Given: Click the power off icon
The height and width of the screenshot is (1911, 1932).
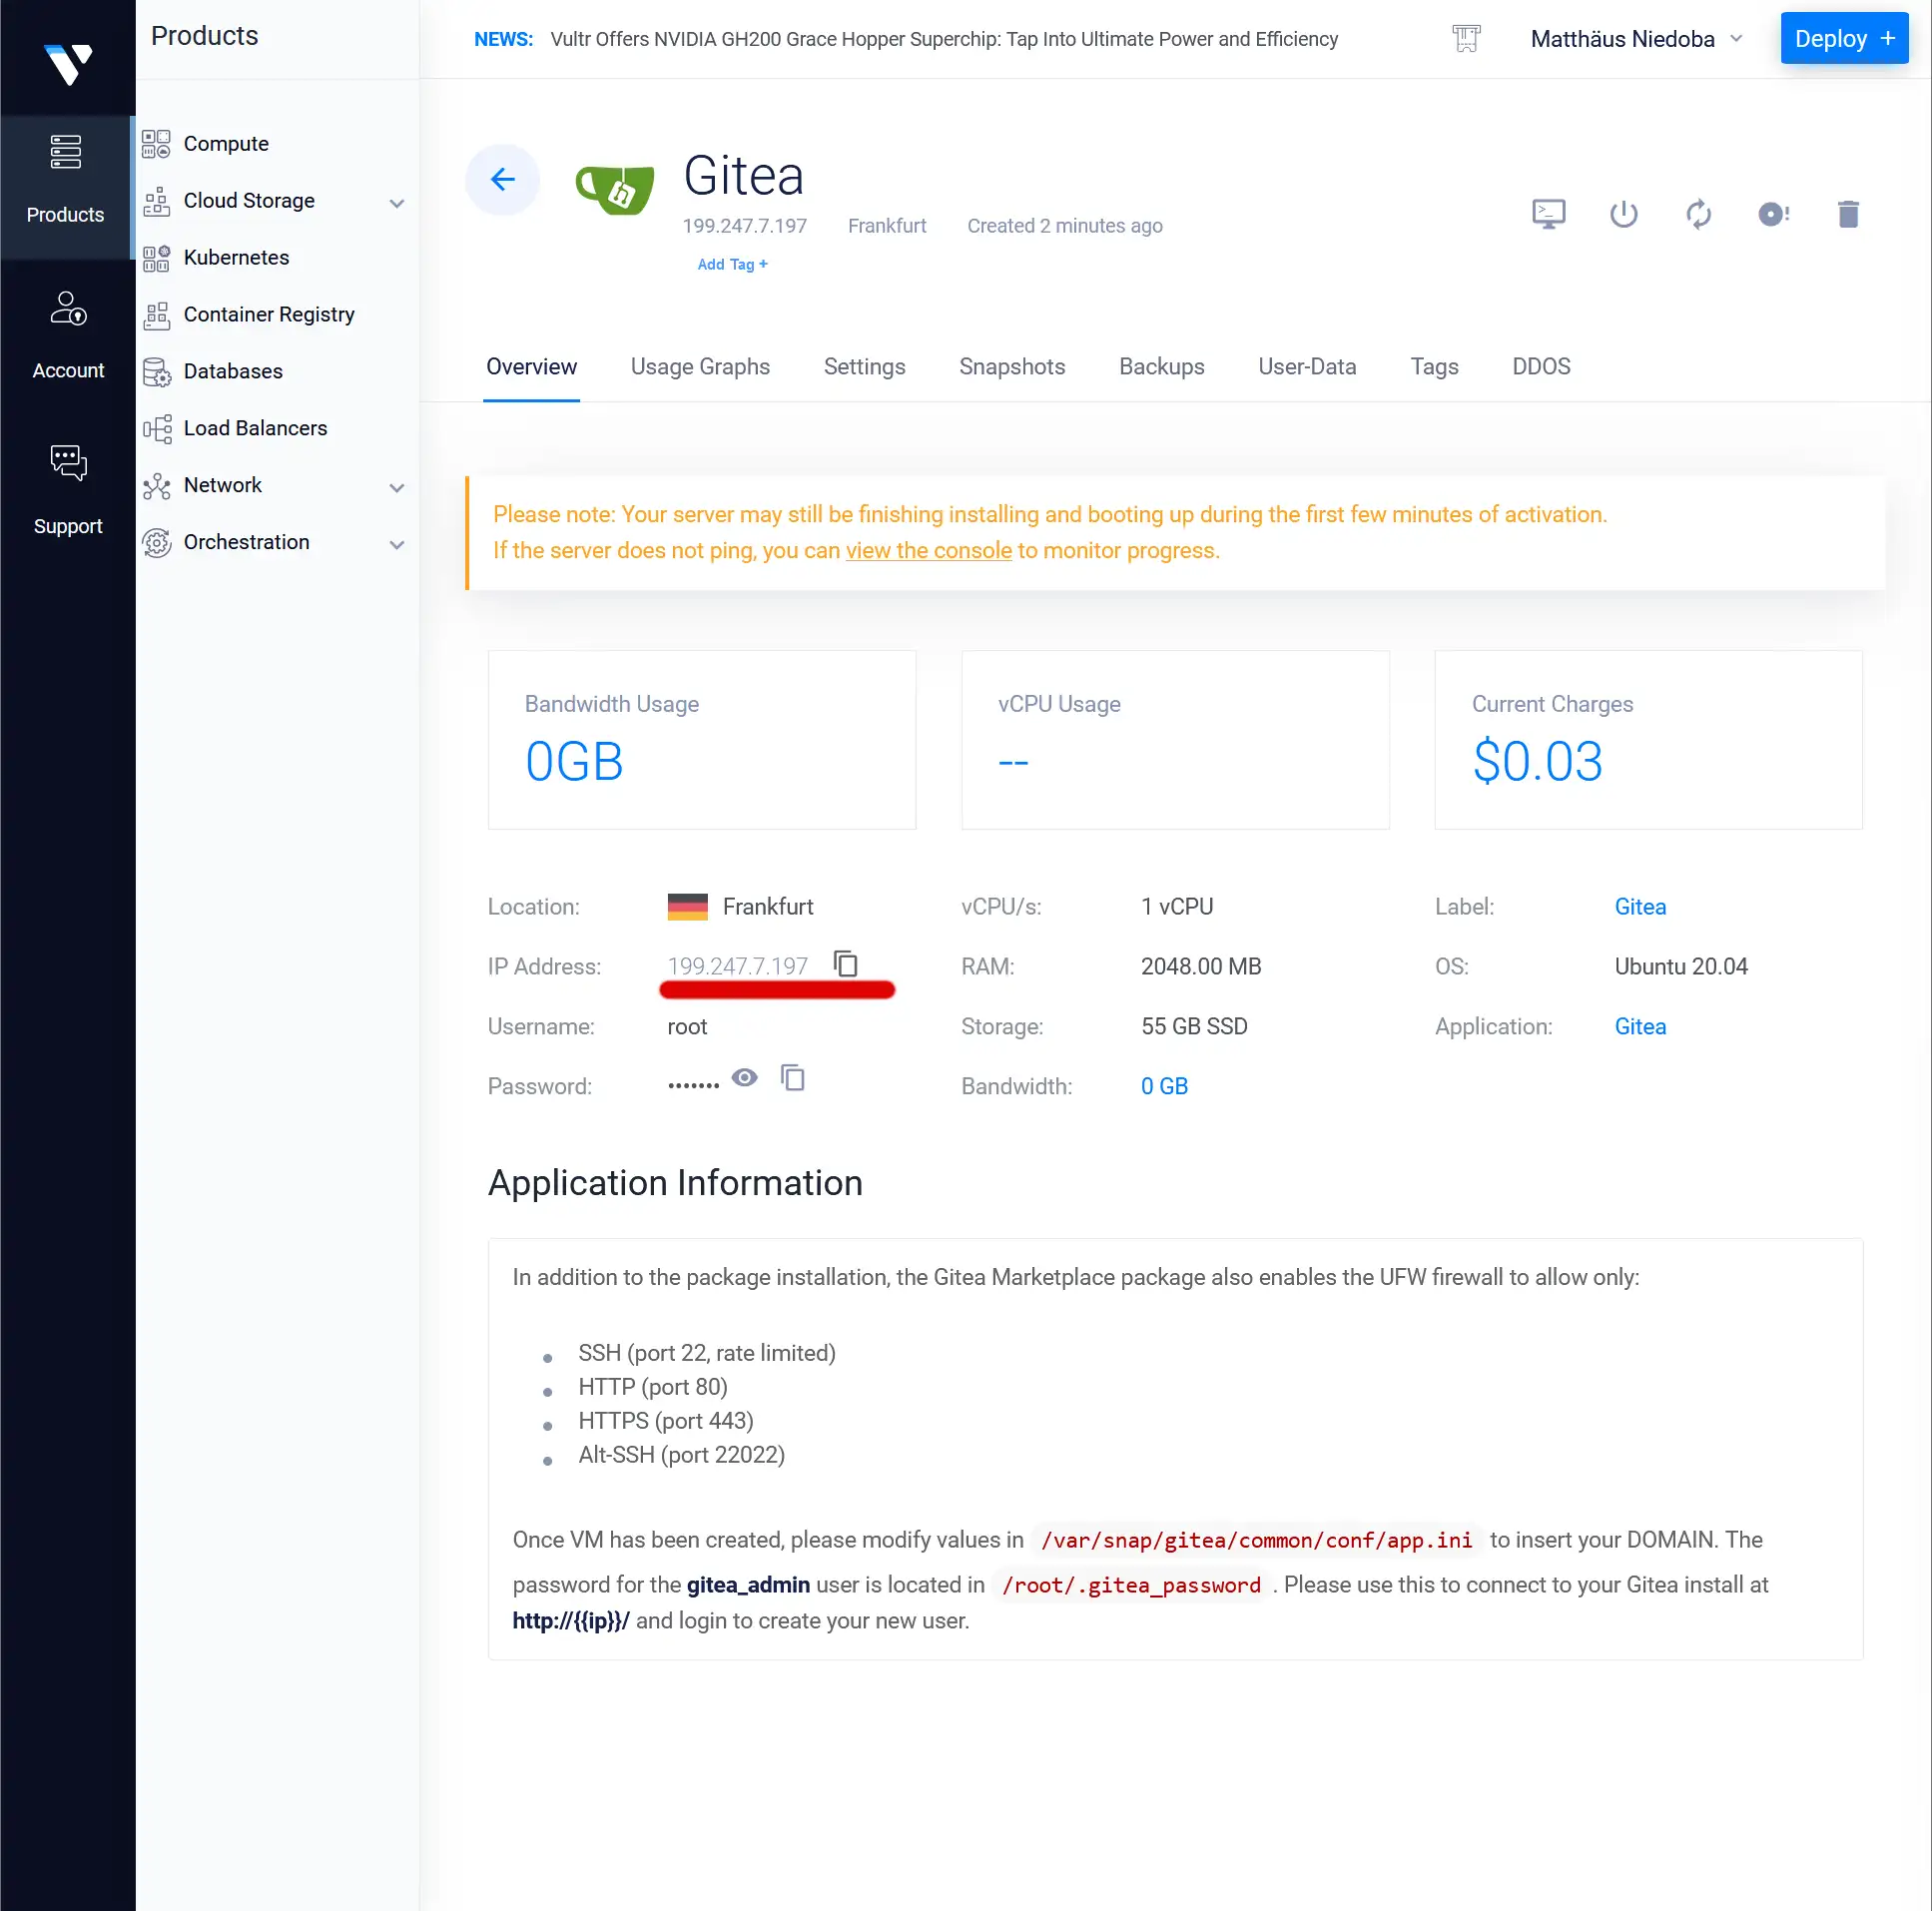Looking at the screenshot, I should pyautogui.click(x=1624, y=213).
